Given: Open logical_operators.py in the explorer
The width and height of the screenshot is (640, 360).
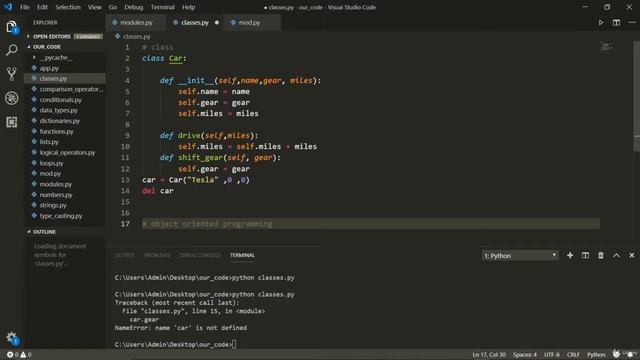Looking at the screenshot, I should point(65,152).
